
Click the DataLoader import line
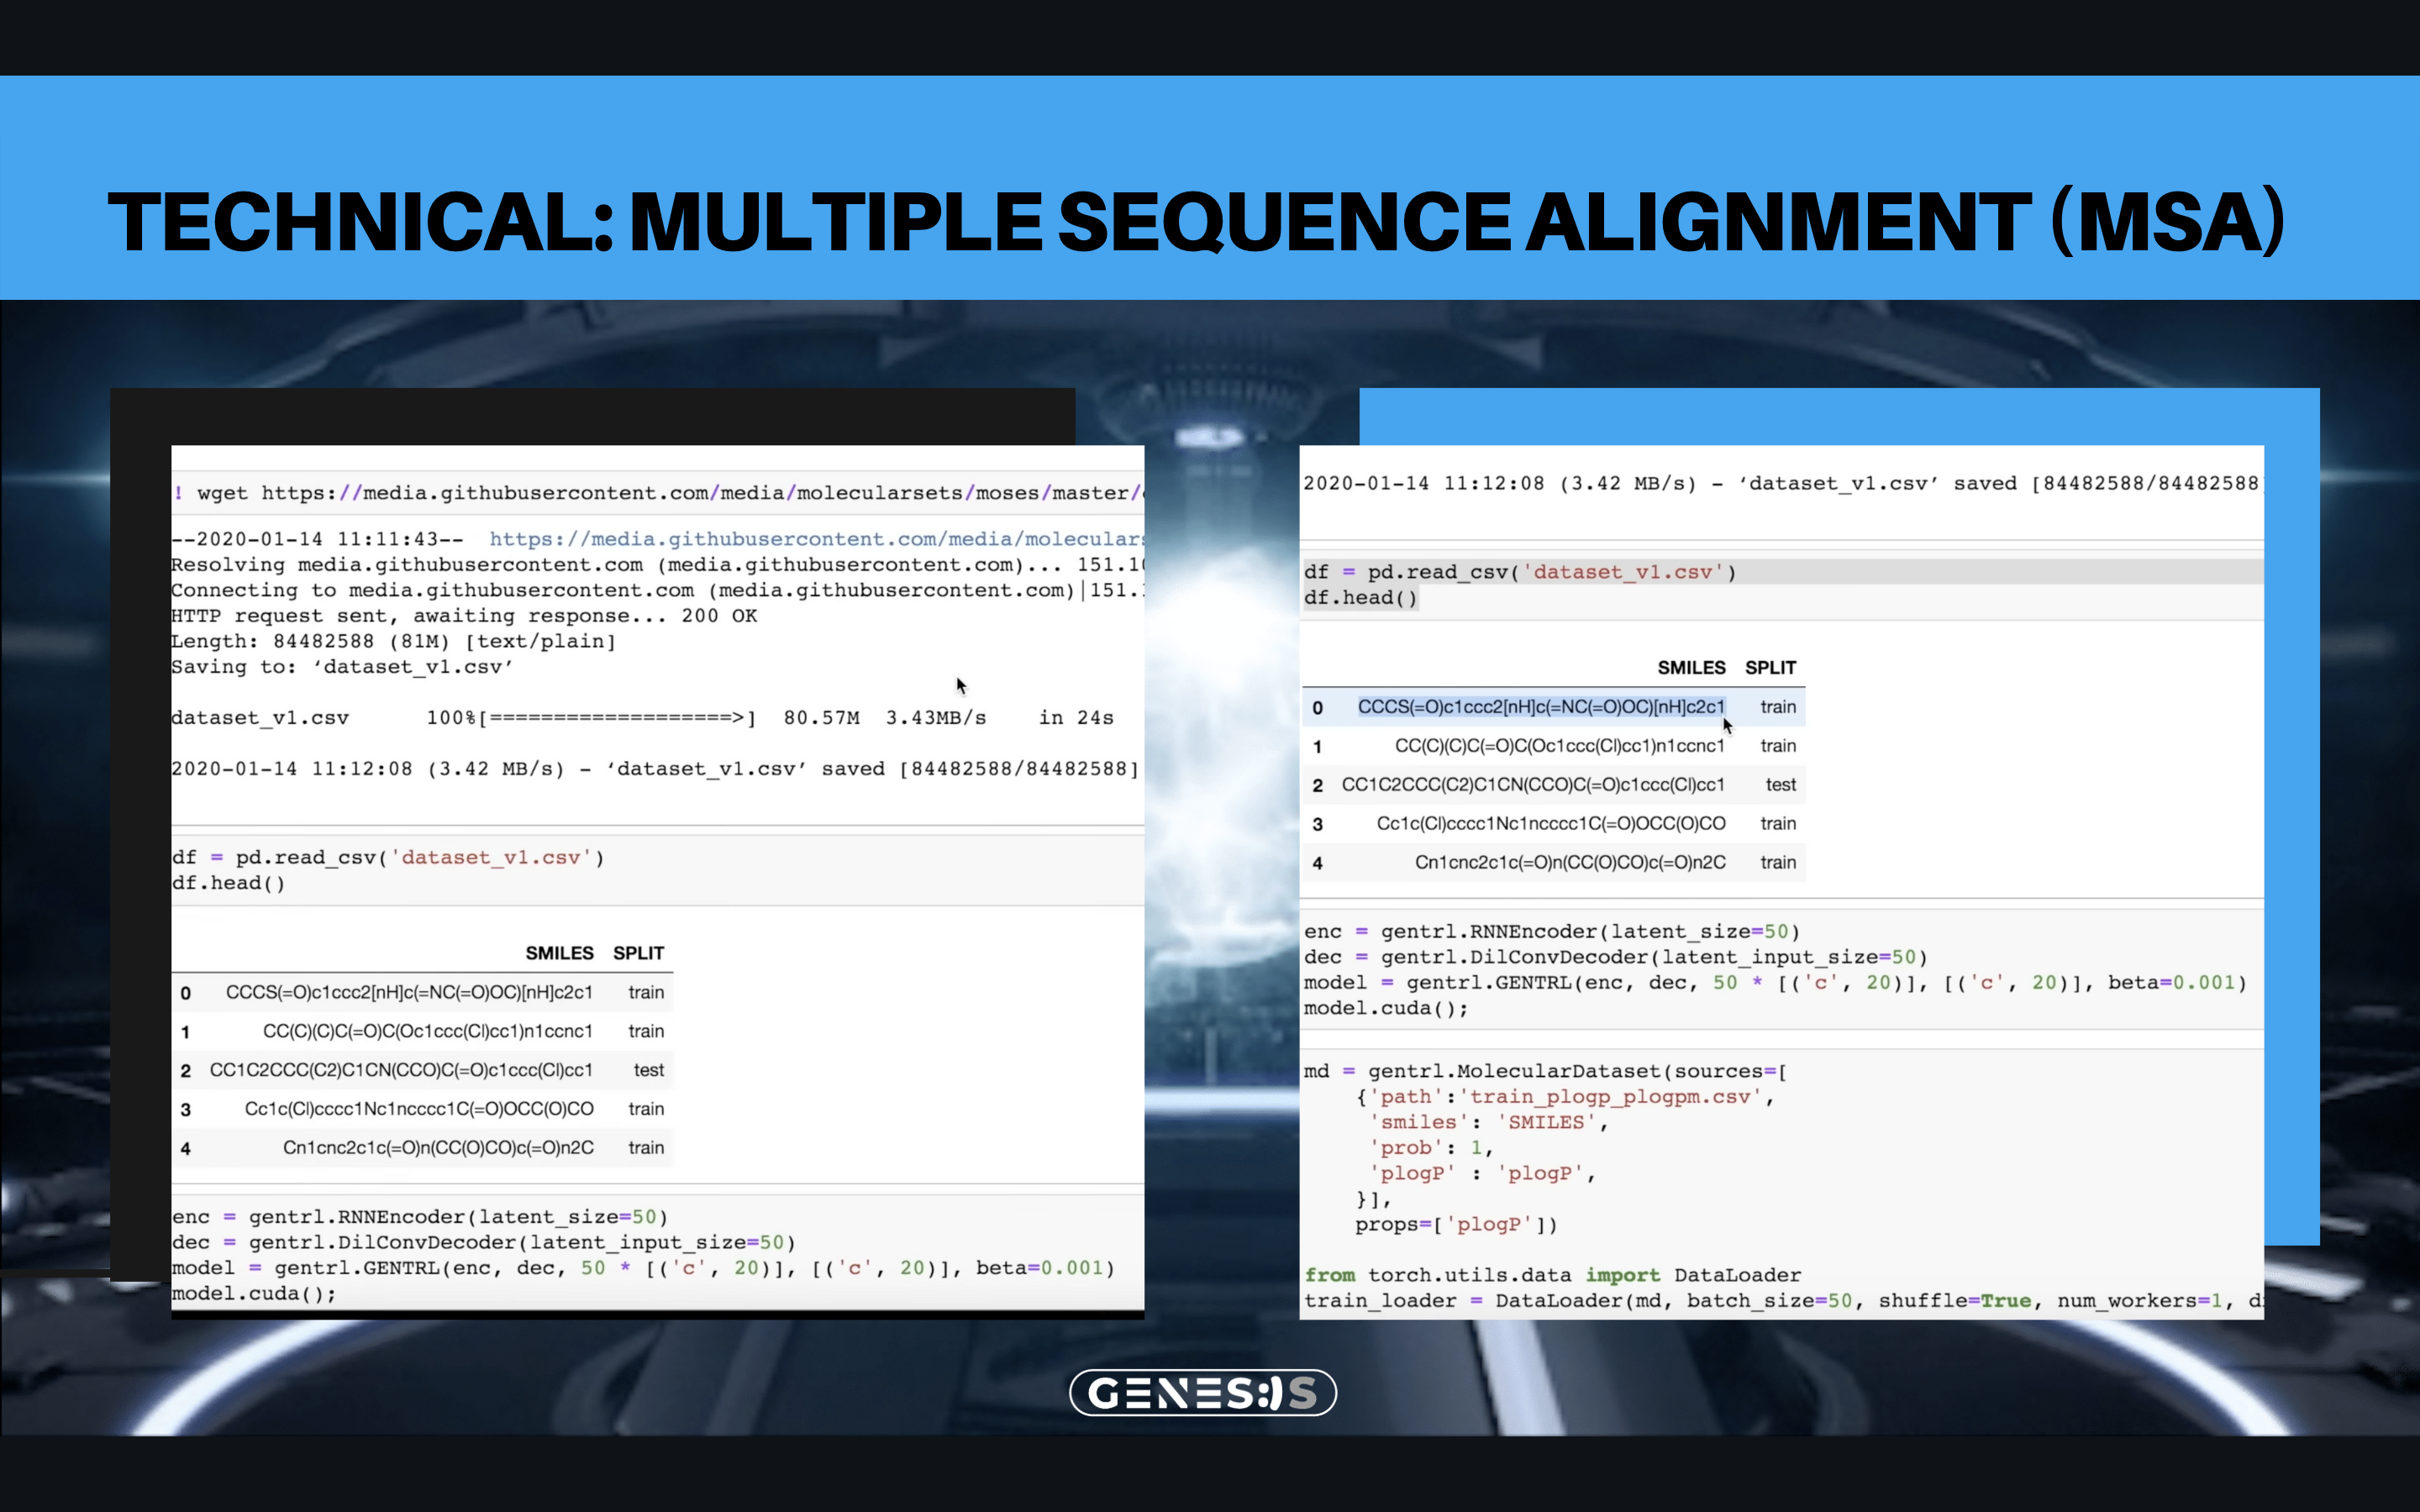point(1552,1275)
